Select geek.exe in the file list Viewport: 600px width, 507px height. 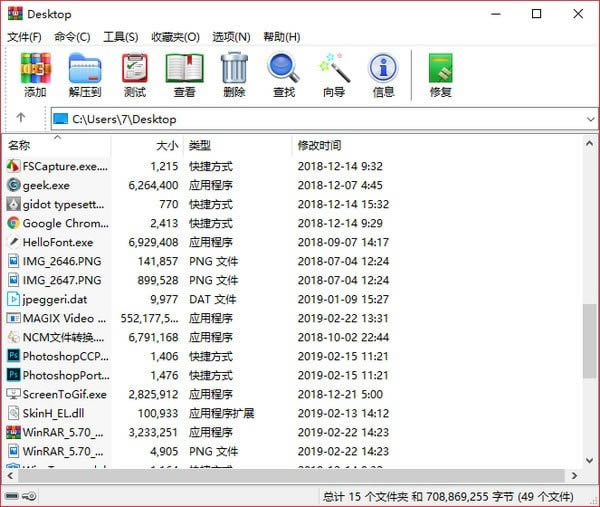tap(46, 185)
